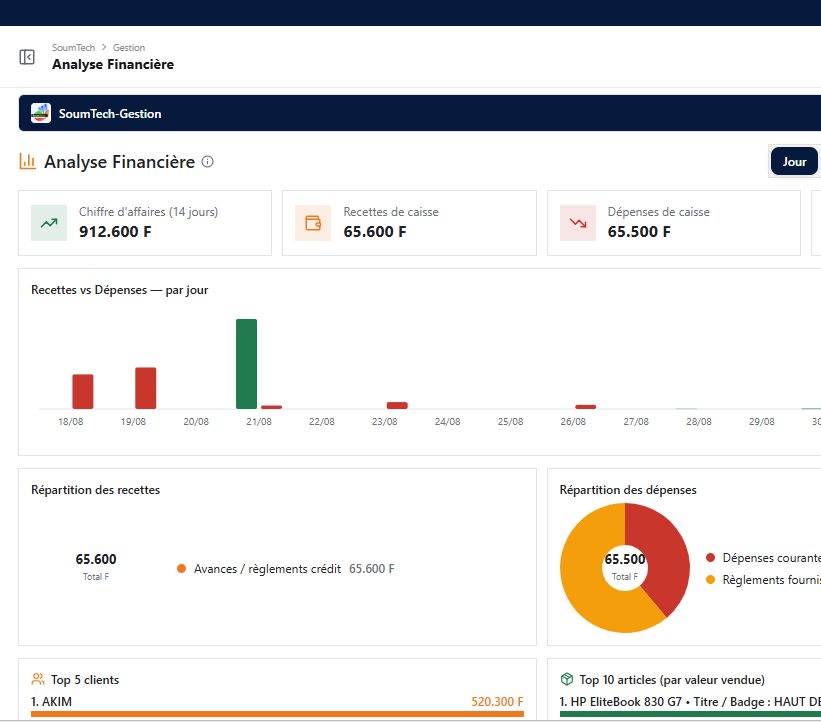Click the breadcrumb chevron after SoumTech

click(104, 47)
